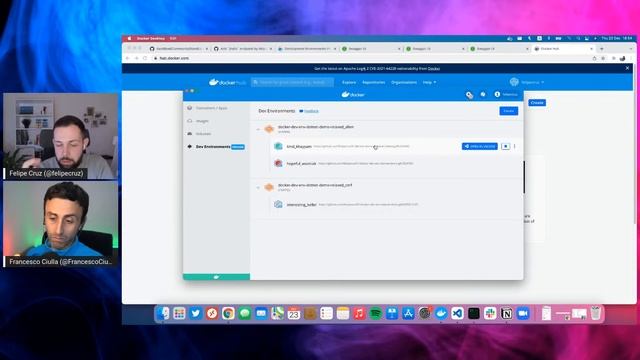Stop the kind_khayyam dev environment
Screen dimensions: 640x360
tap(506, 146)
